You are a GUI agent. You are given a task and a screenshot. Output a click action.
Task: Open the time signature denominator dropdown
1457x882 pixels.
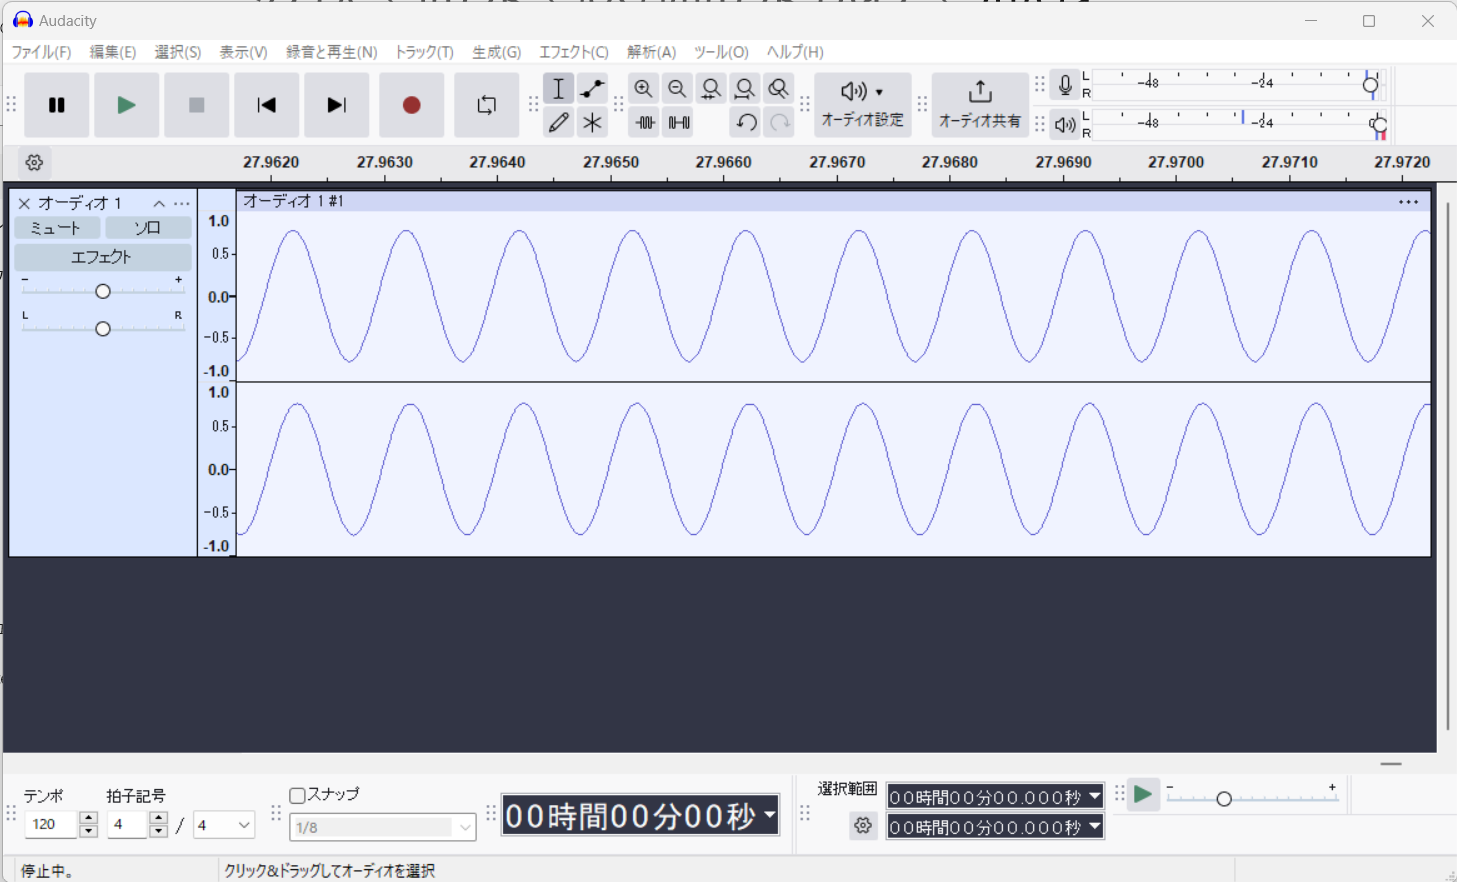[224, 825]
